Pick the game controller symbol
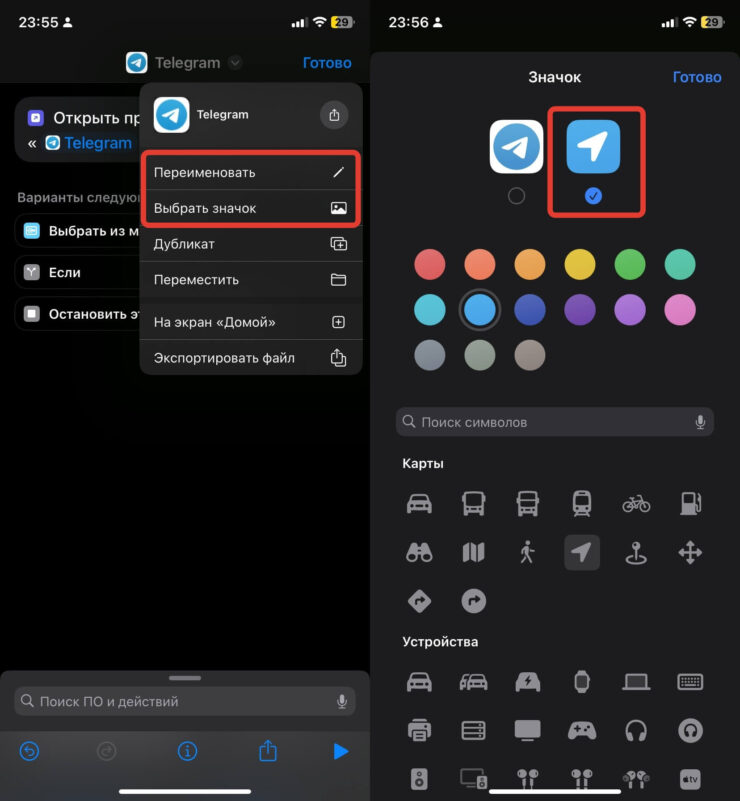This screenshot has width=740, height=801. pos(582,731)
